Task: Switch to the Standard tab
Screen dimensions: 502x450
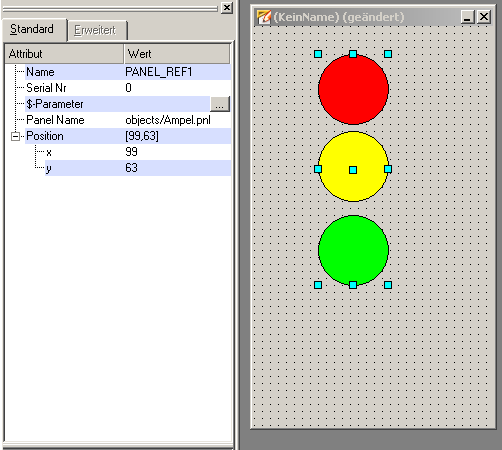Action: tap(32, 29)
